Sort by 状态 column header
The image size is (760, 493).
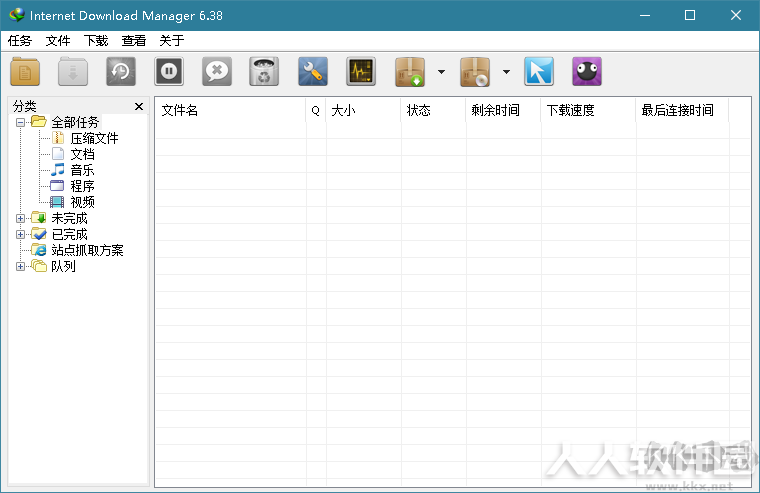[x=433, y=111]
